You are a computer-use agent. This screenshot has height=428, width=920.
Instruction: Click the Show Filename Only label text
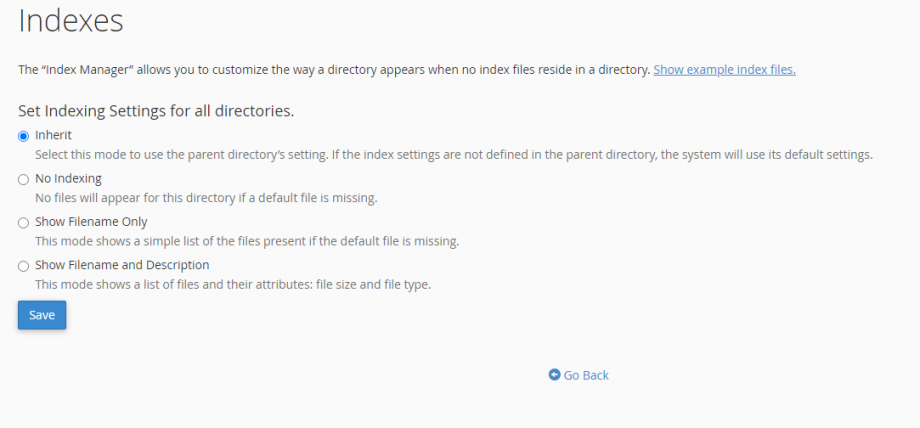coord(91,222)
